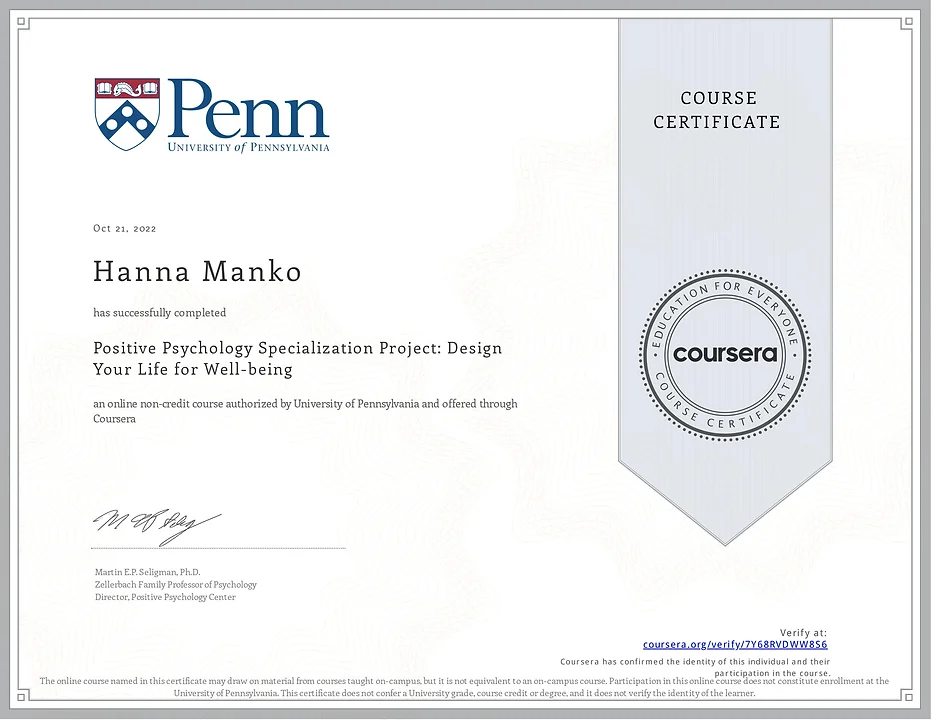Click the 'has successfully completed' text
This screenshot has height=721, width=933.
[x=160, y=313]
